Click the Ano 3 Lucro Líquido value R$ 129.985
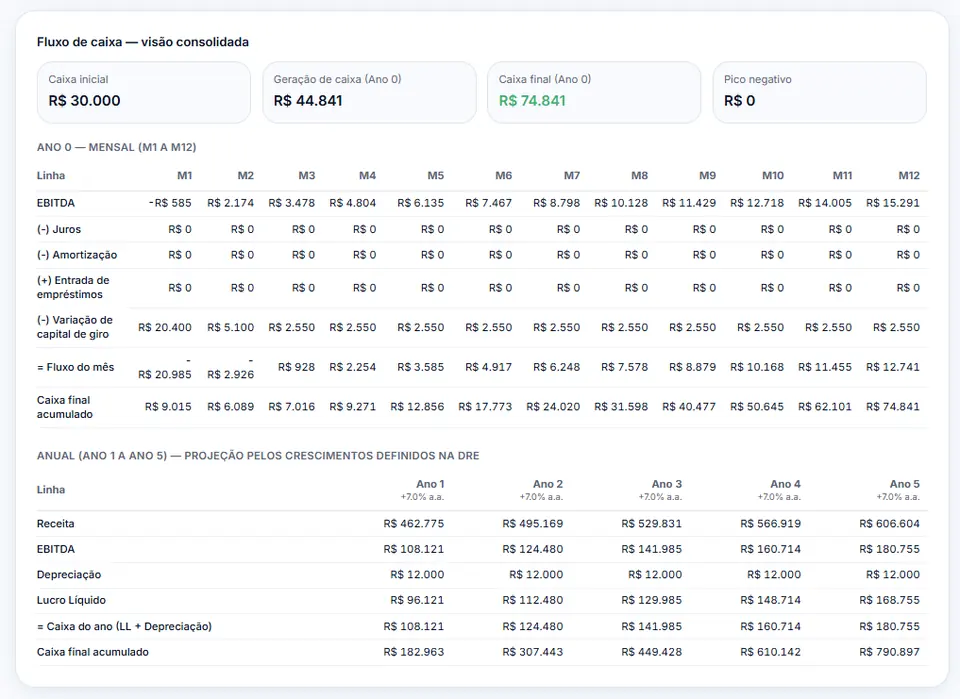Image resolution: width=960 pixels, height=699 pixels. tap(651, 600)
